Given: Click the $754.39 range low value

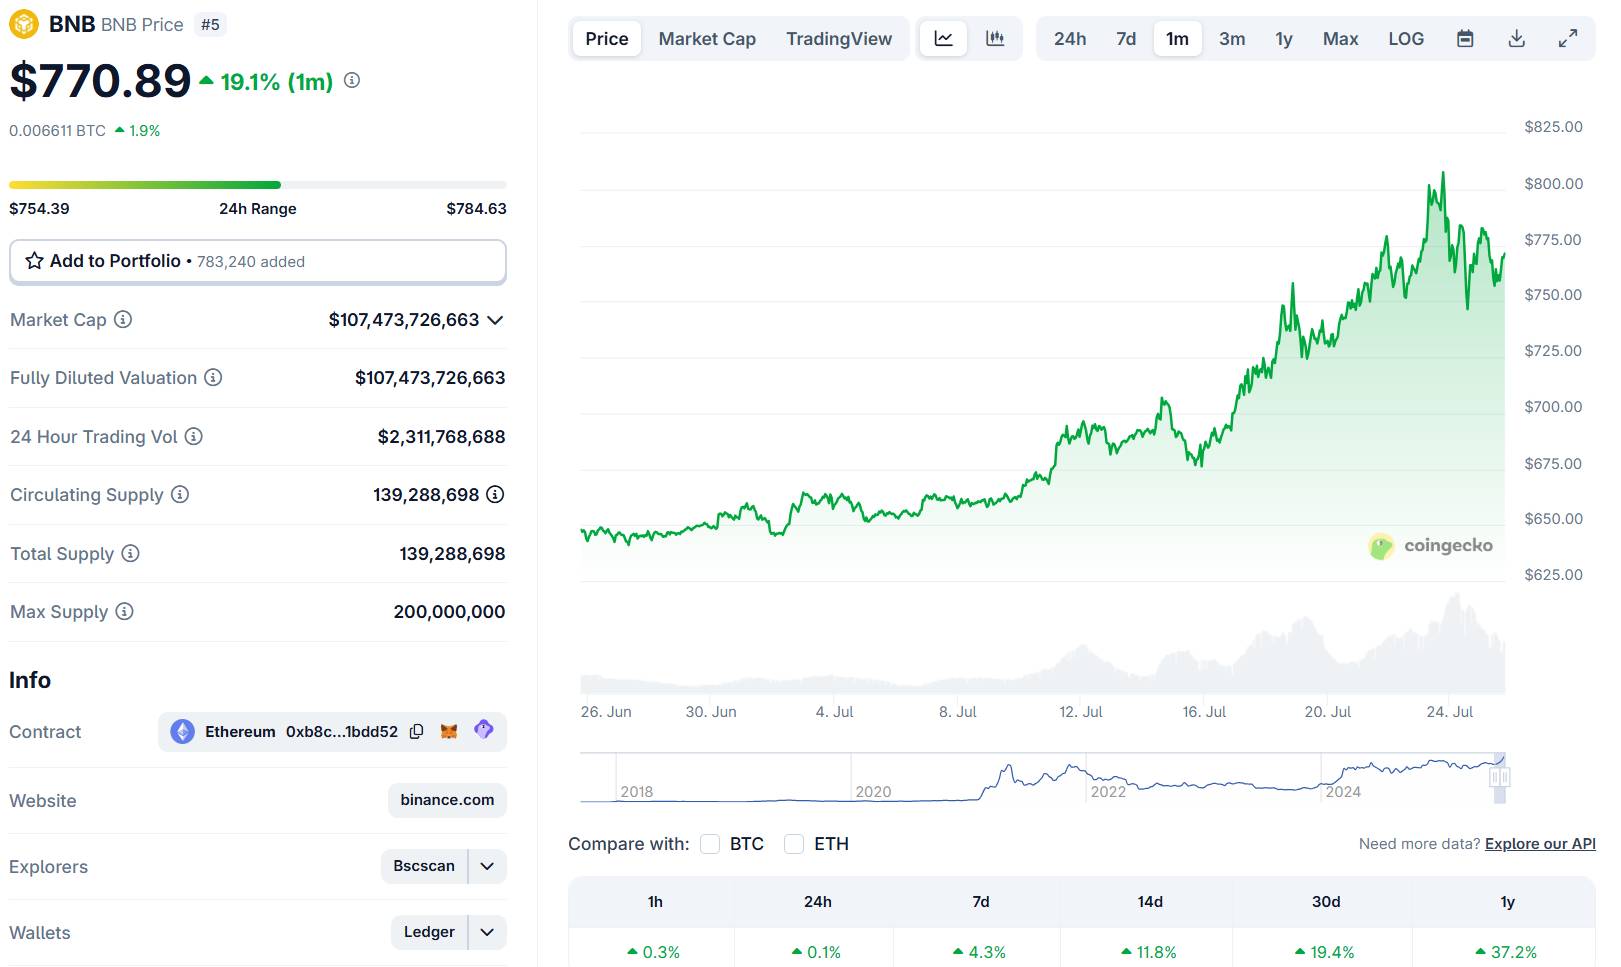Looking at the screenshot, I should pos(39,209).
